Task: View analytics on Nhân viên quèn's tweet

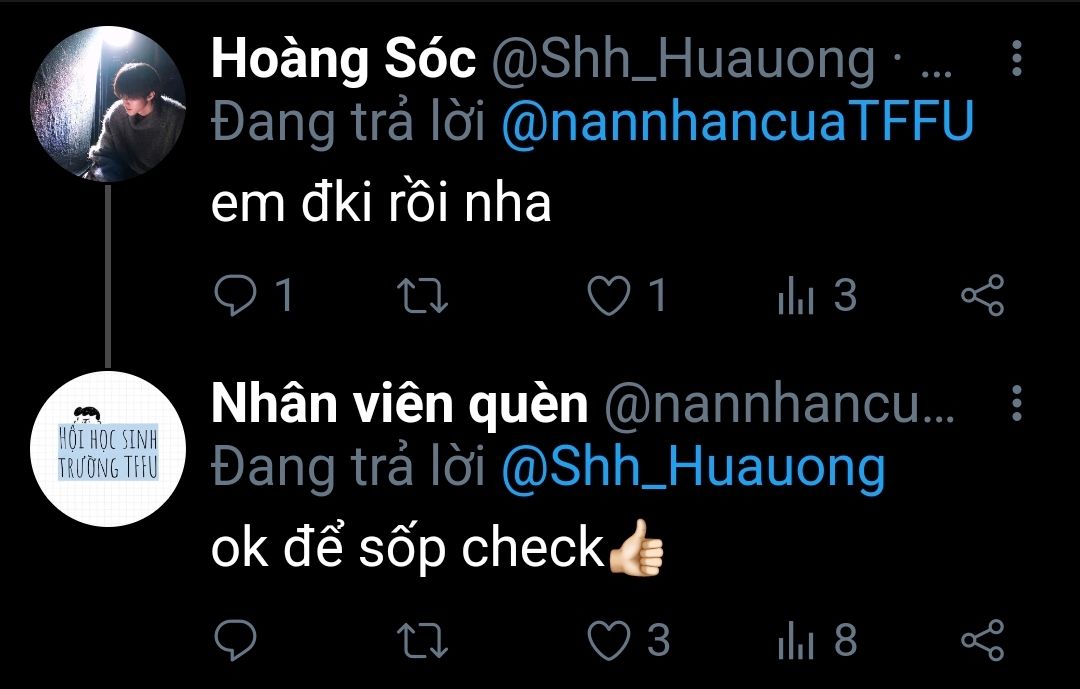Action: pos(797,641)
